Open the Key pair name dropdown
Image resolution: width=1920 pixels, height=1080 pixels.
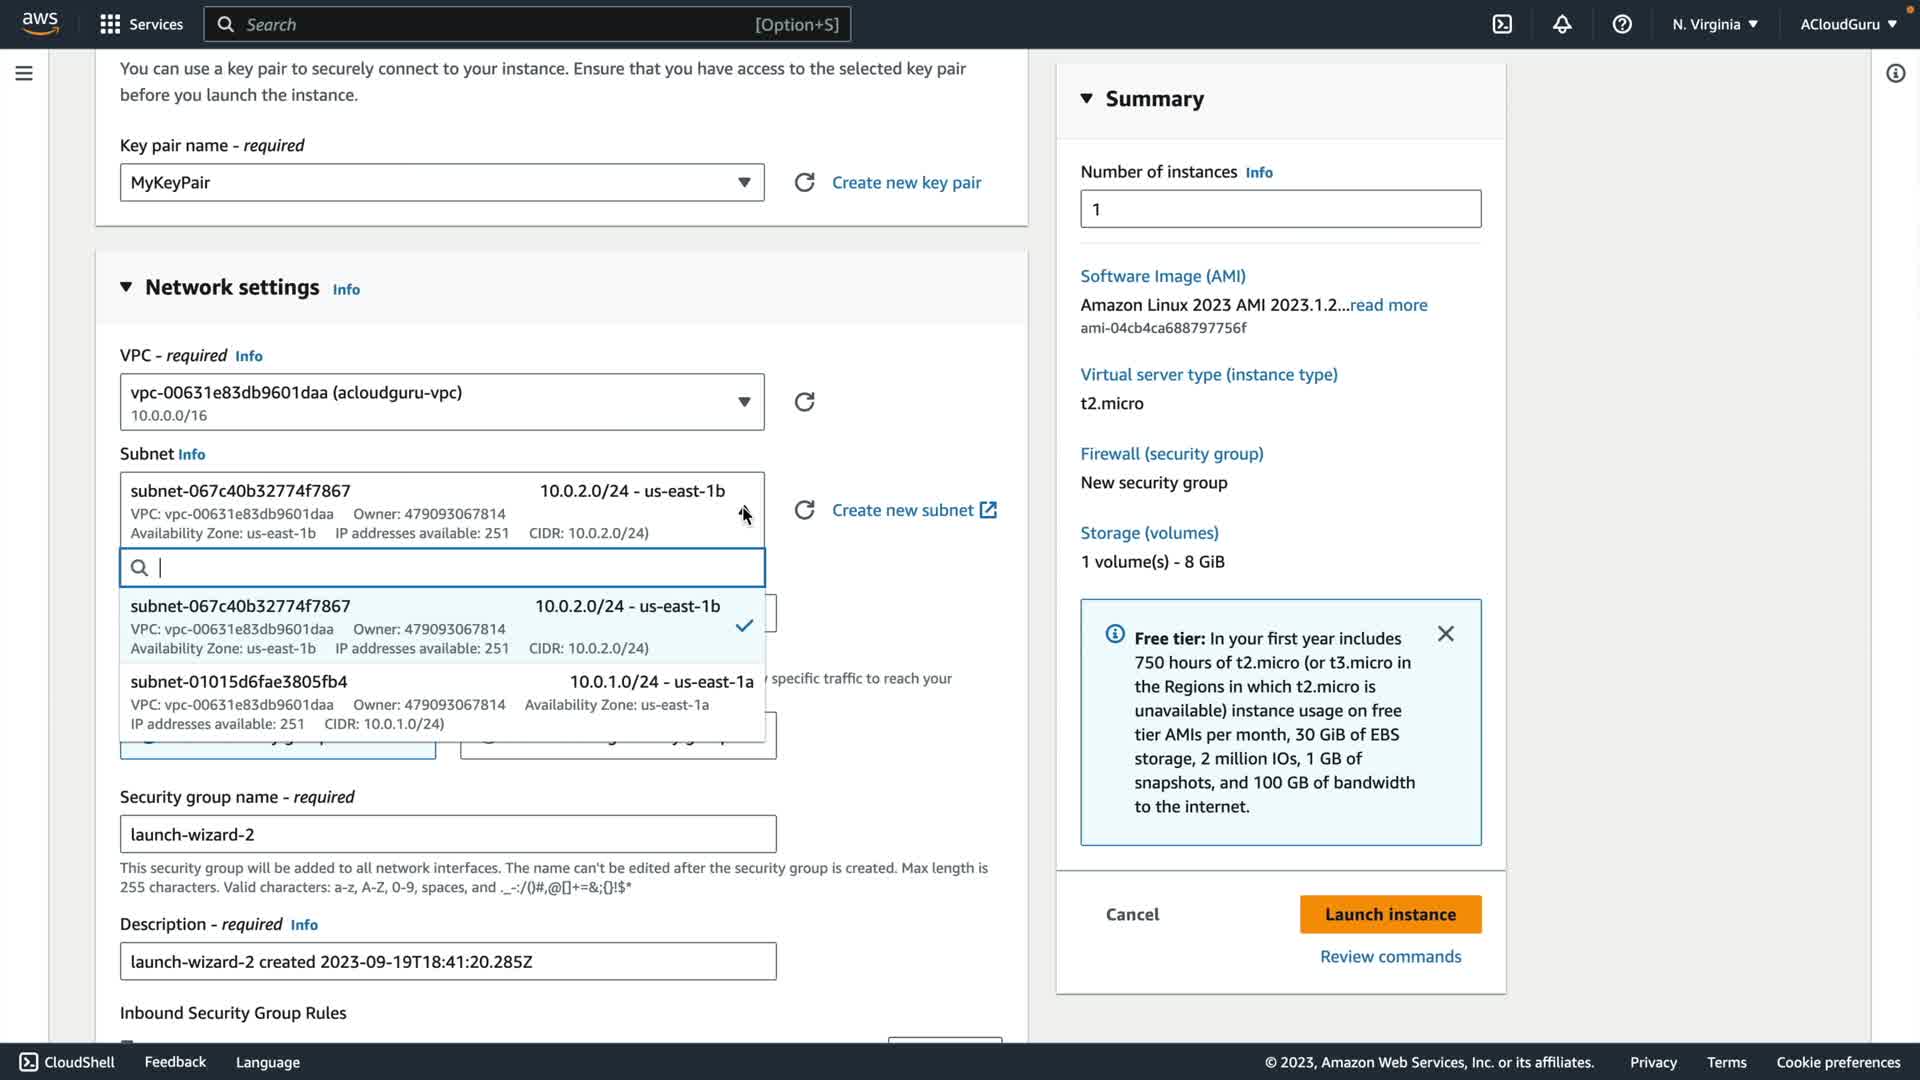click(442, 182)
